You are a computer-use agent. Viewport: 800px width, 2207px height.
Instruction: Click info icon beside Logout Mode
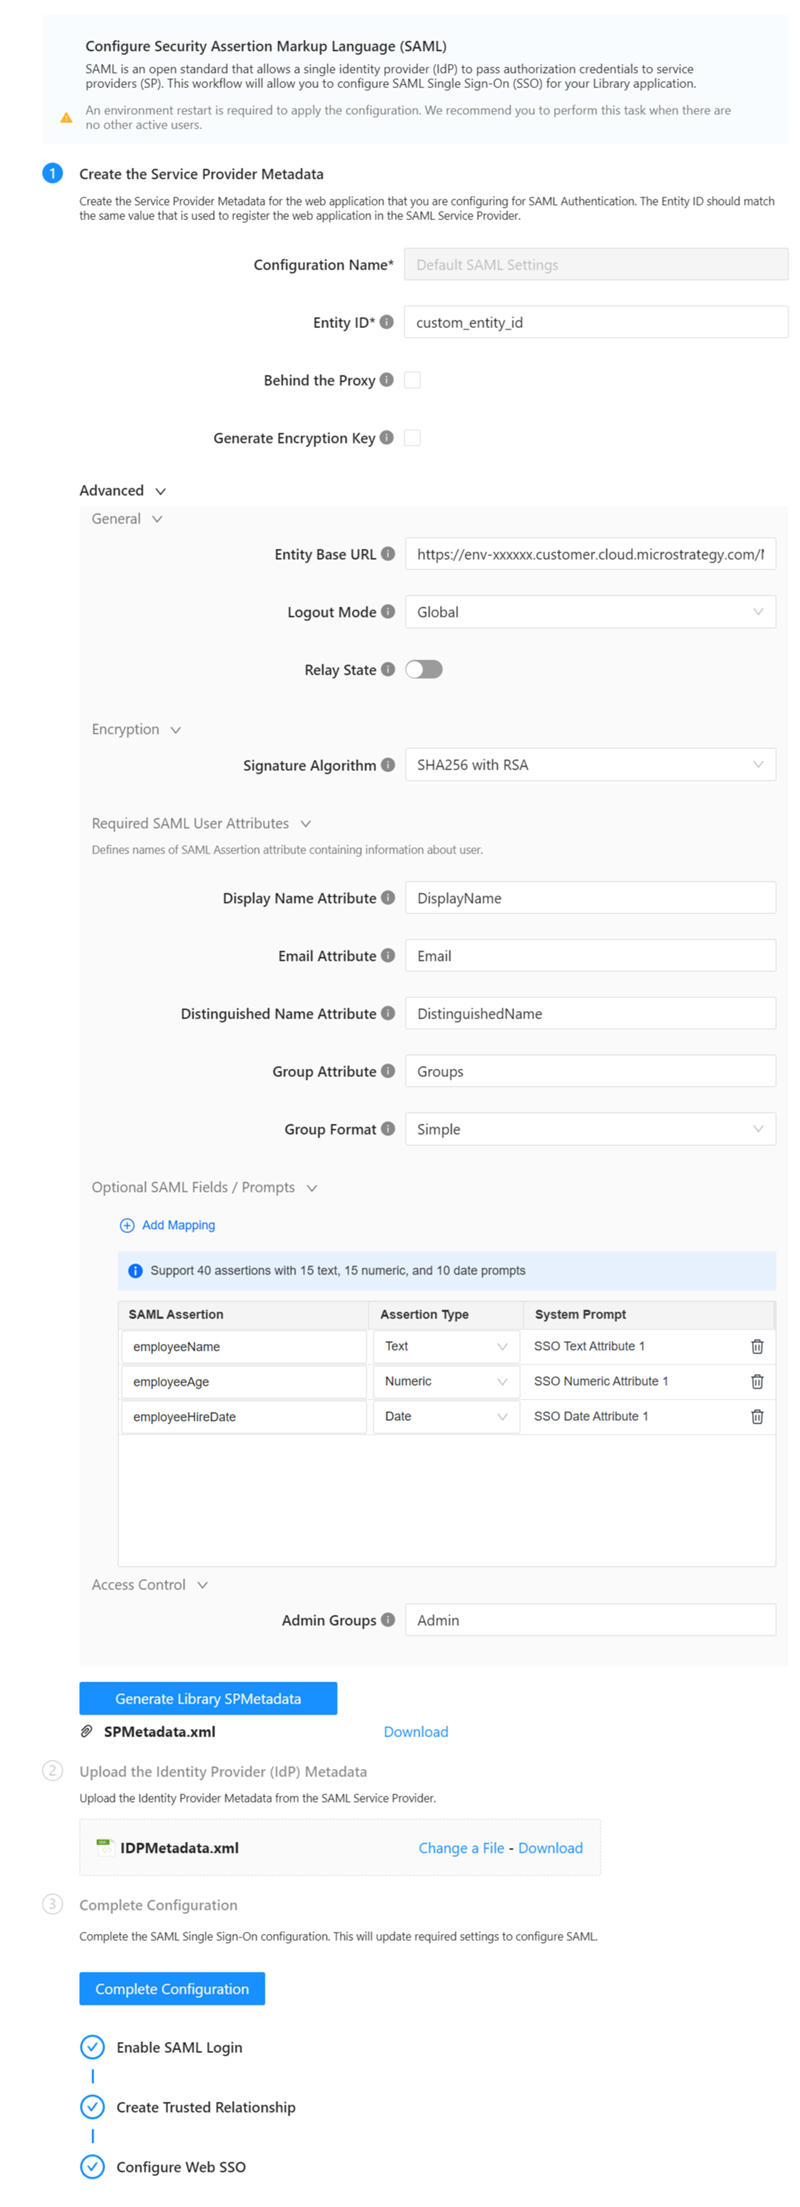point(388,612)
